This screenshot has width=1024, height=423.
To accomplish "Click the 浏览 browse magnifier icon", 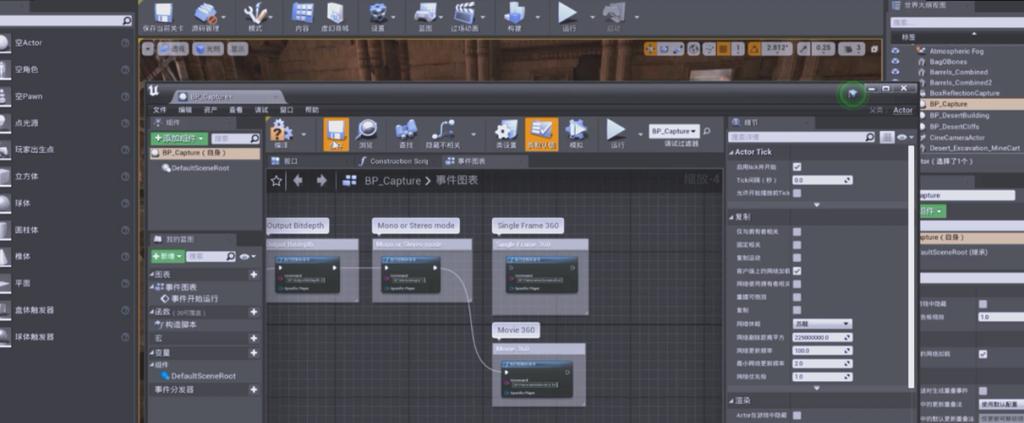I will click(x=366, y=131).
